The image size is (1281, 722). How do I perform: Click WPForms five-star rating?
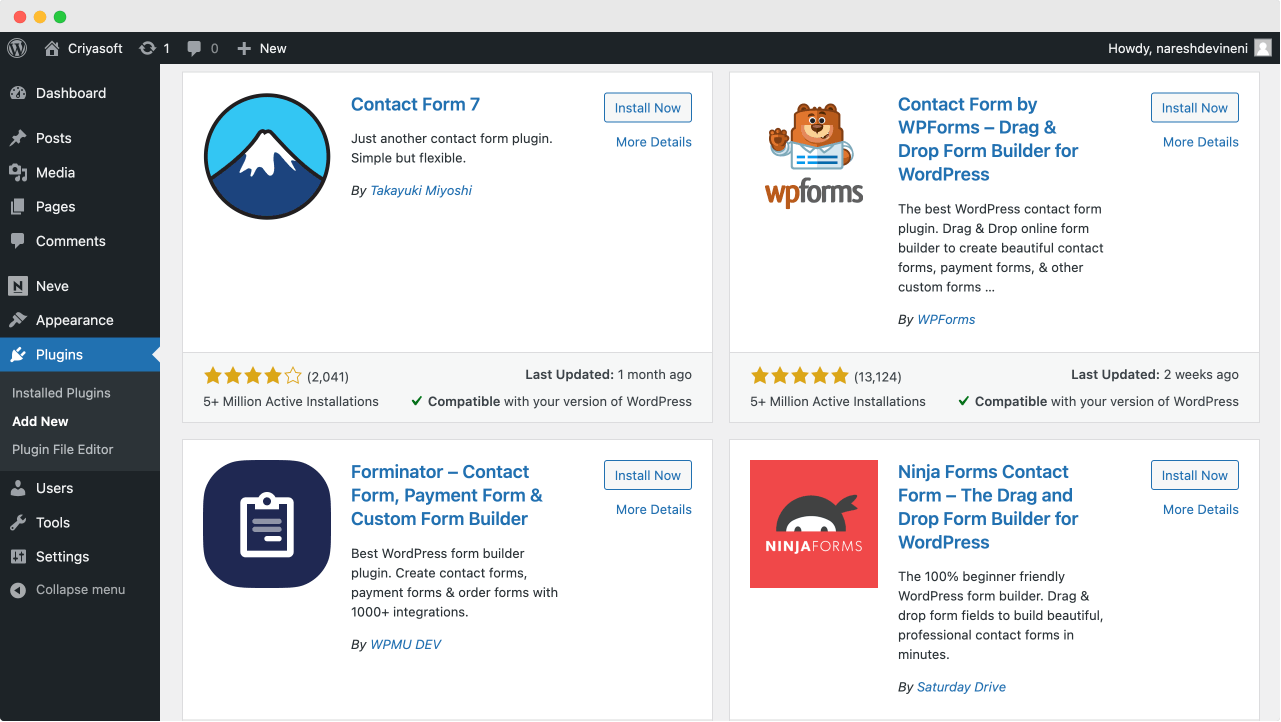click(x=800, y=376)
